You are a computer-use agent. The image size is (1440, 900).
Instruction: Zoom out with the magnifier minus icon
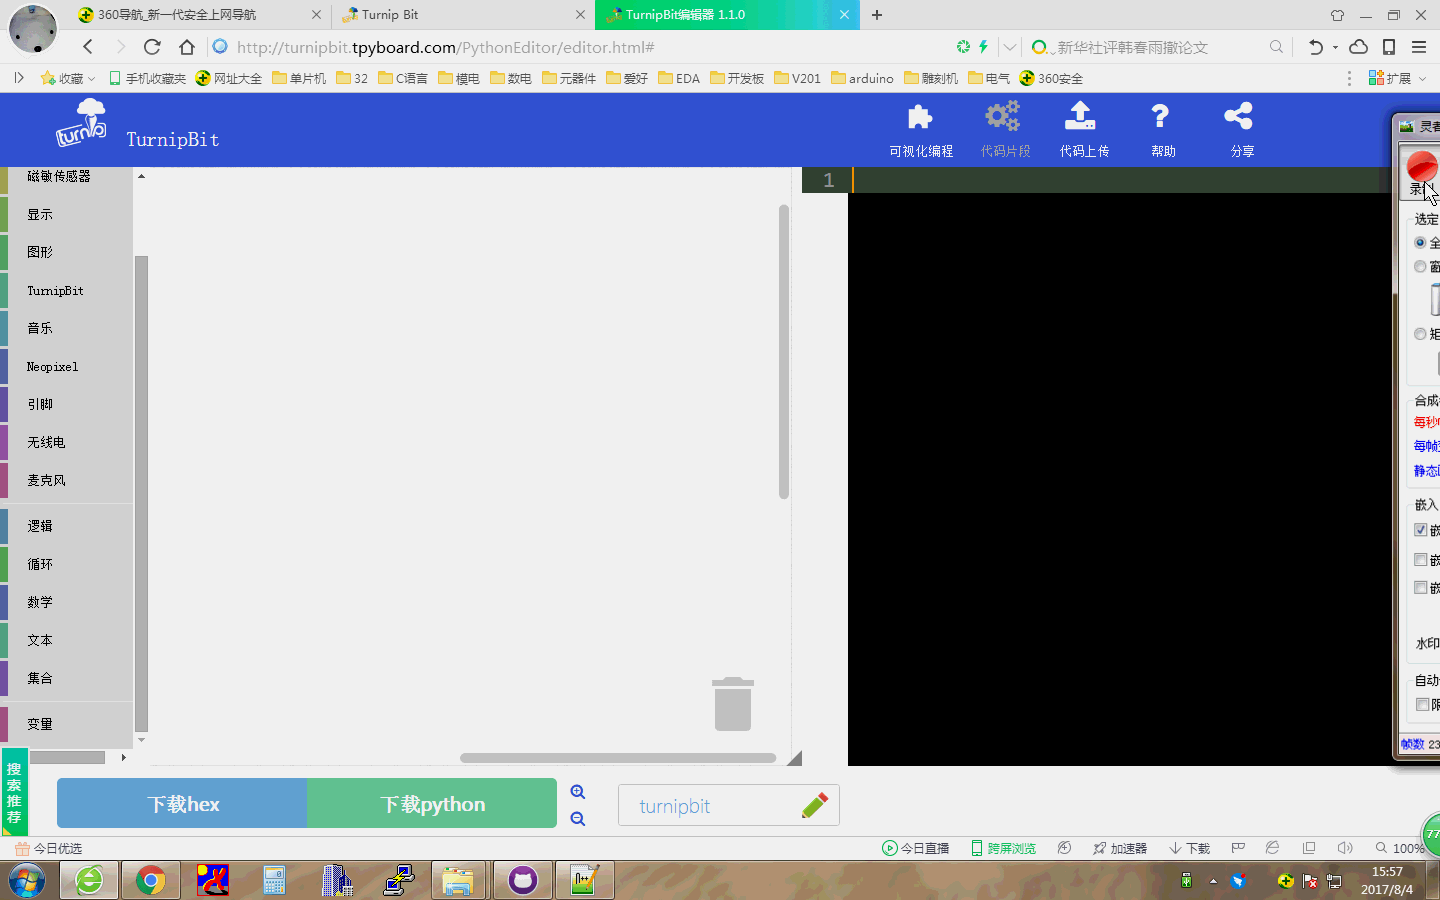(x=578, y=819)
